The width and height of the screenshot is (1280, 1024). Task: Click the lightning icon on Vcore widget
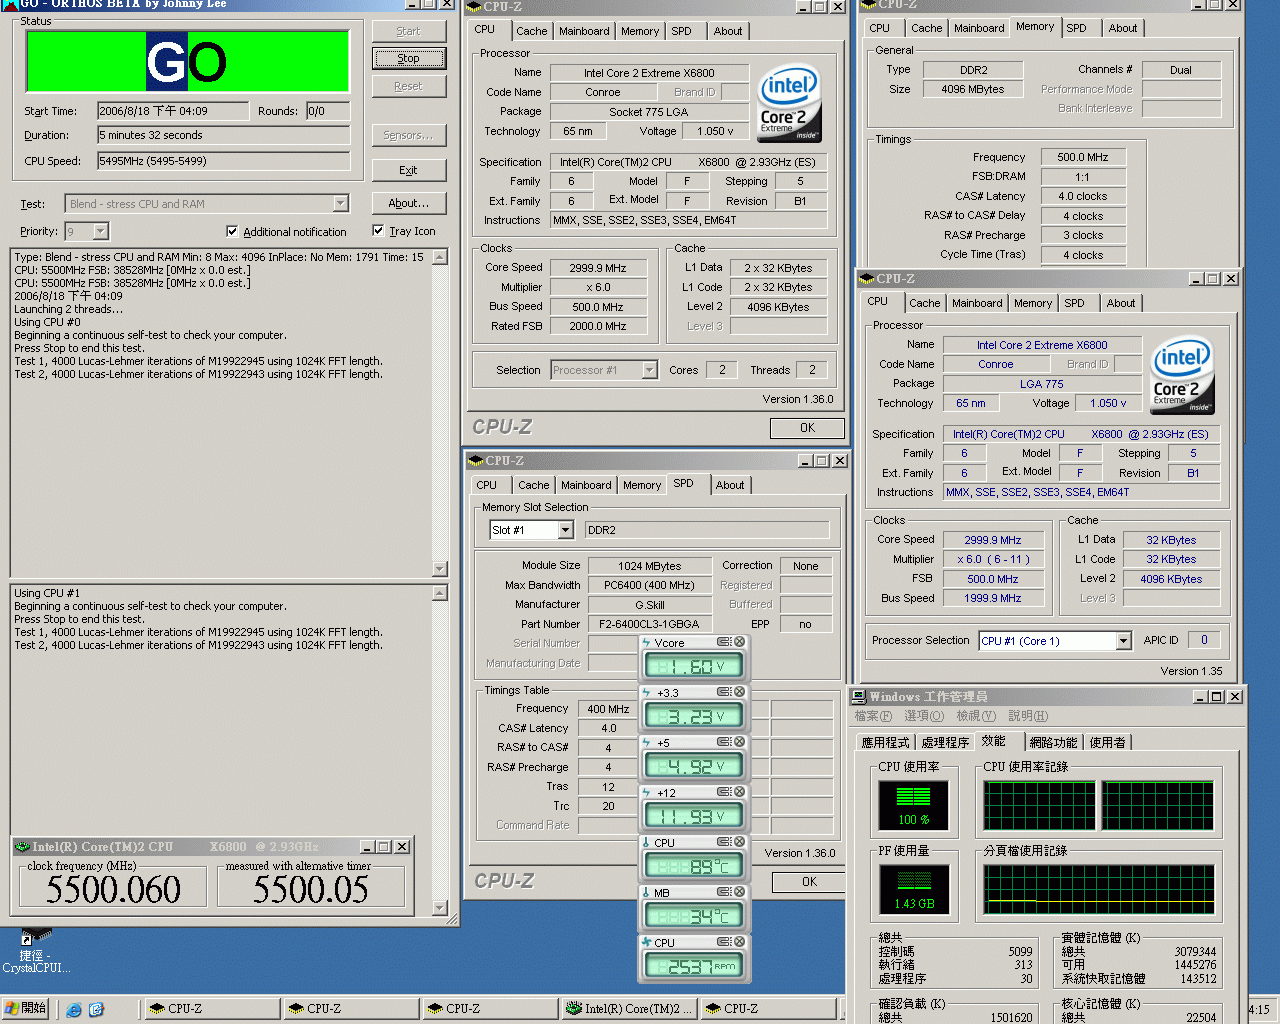click(x=647, y=642)
